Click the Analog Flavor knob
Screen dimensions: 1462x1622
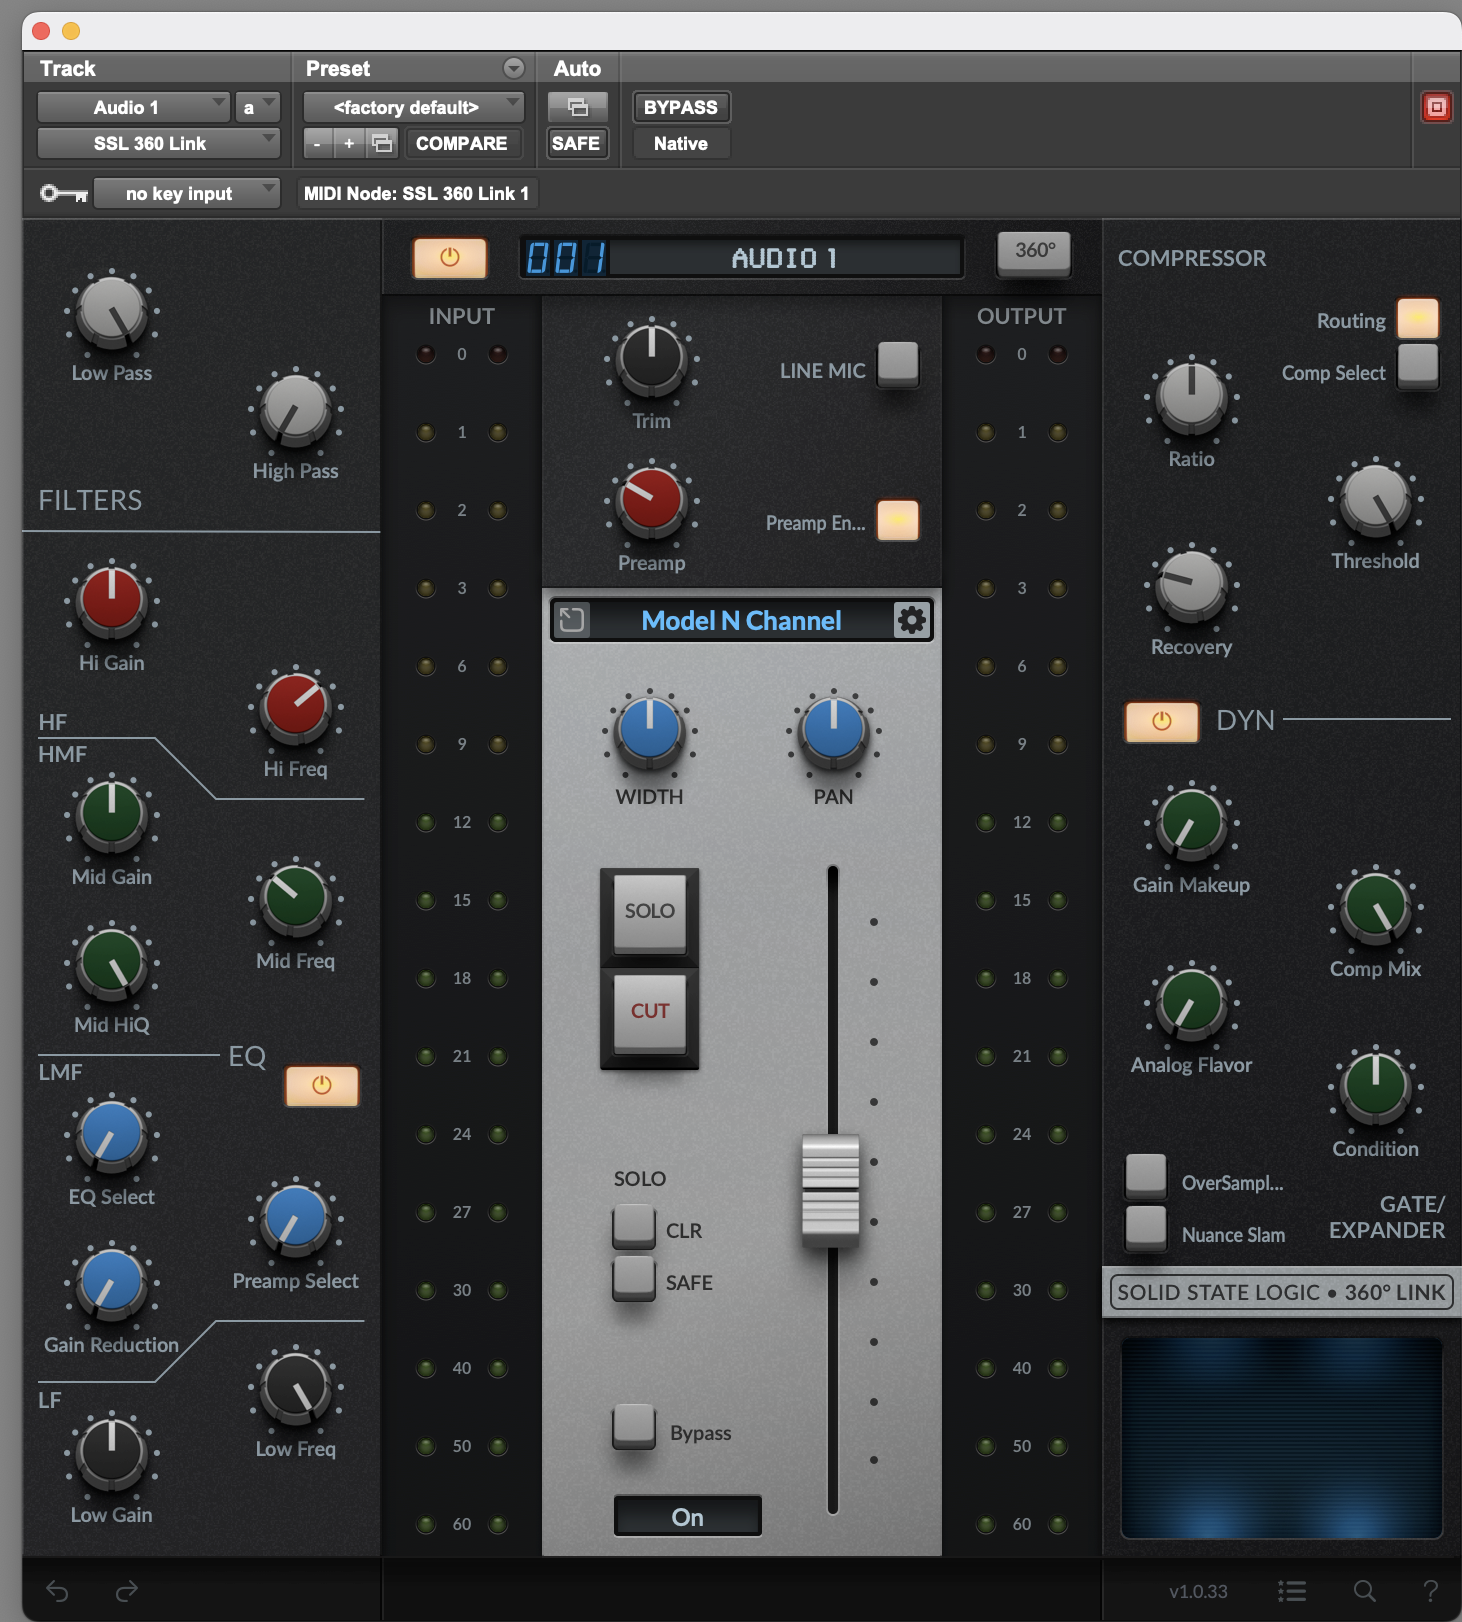coord(1192,1003)
